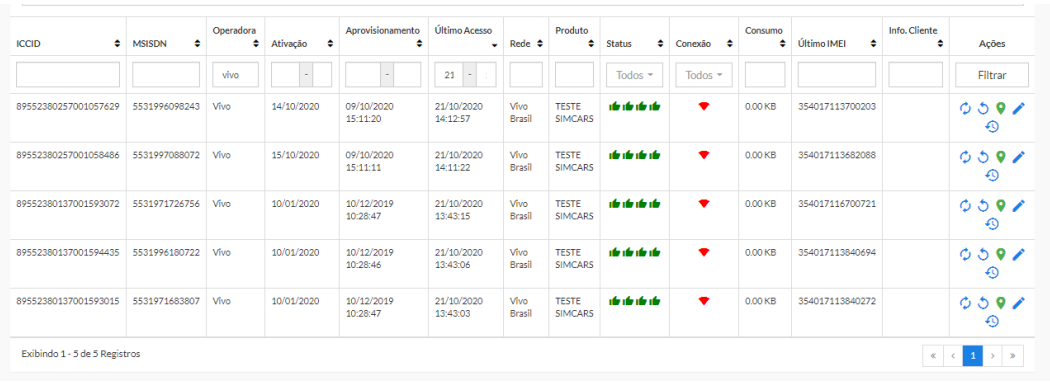The height and width of the screenshot is (388, 1050).
Task: Go to first page with double-left arrow
Action: pos(932,356)
